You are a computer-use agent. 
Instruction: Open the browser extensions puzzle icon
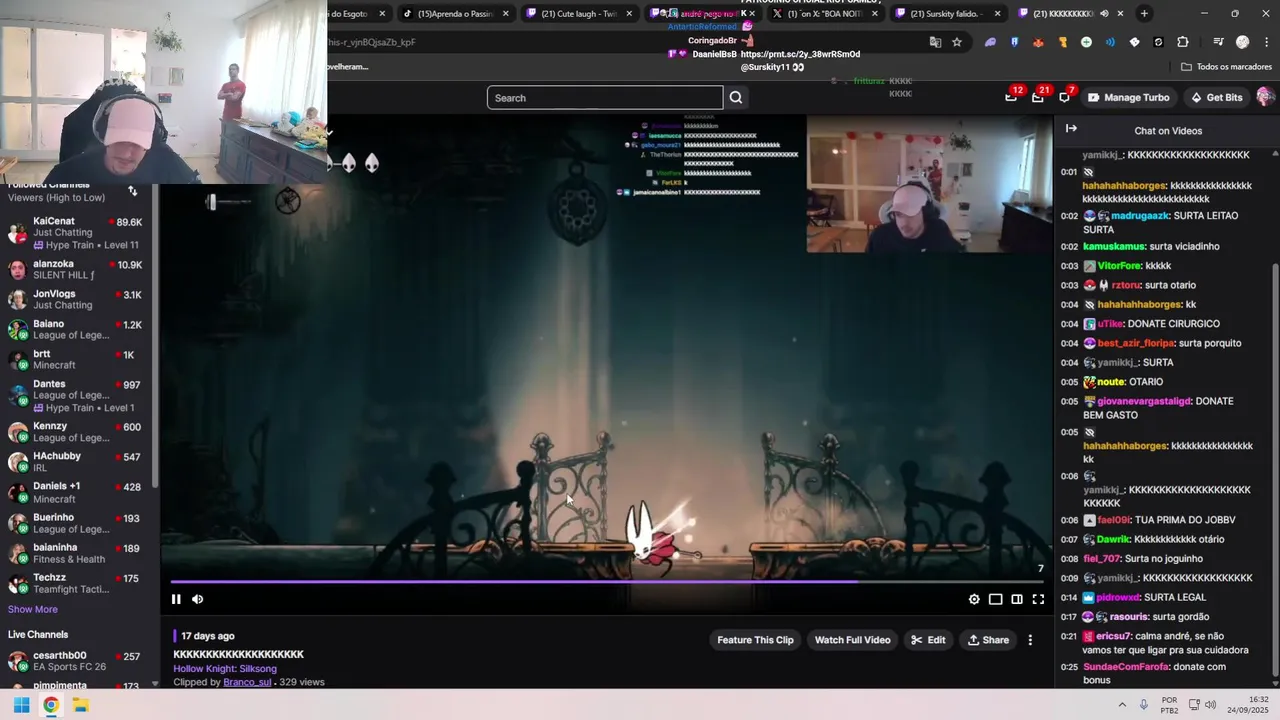coord(1183,42)
